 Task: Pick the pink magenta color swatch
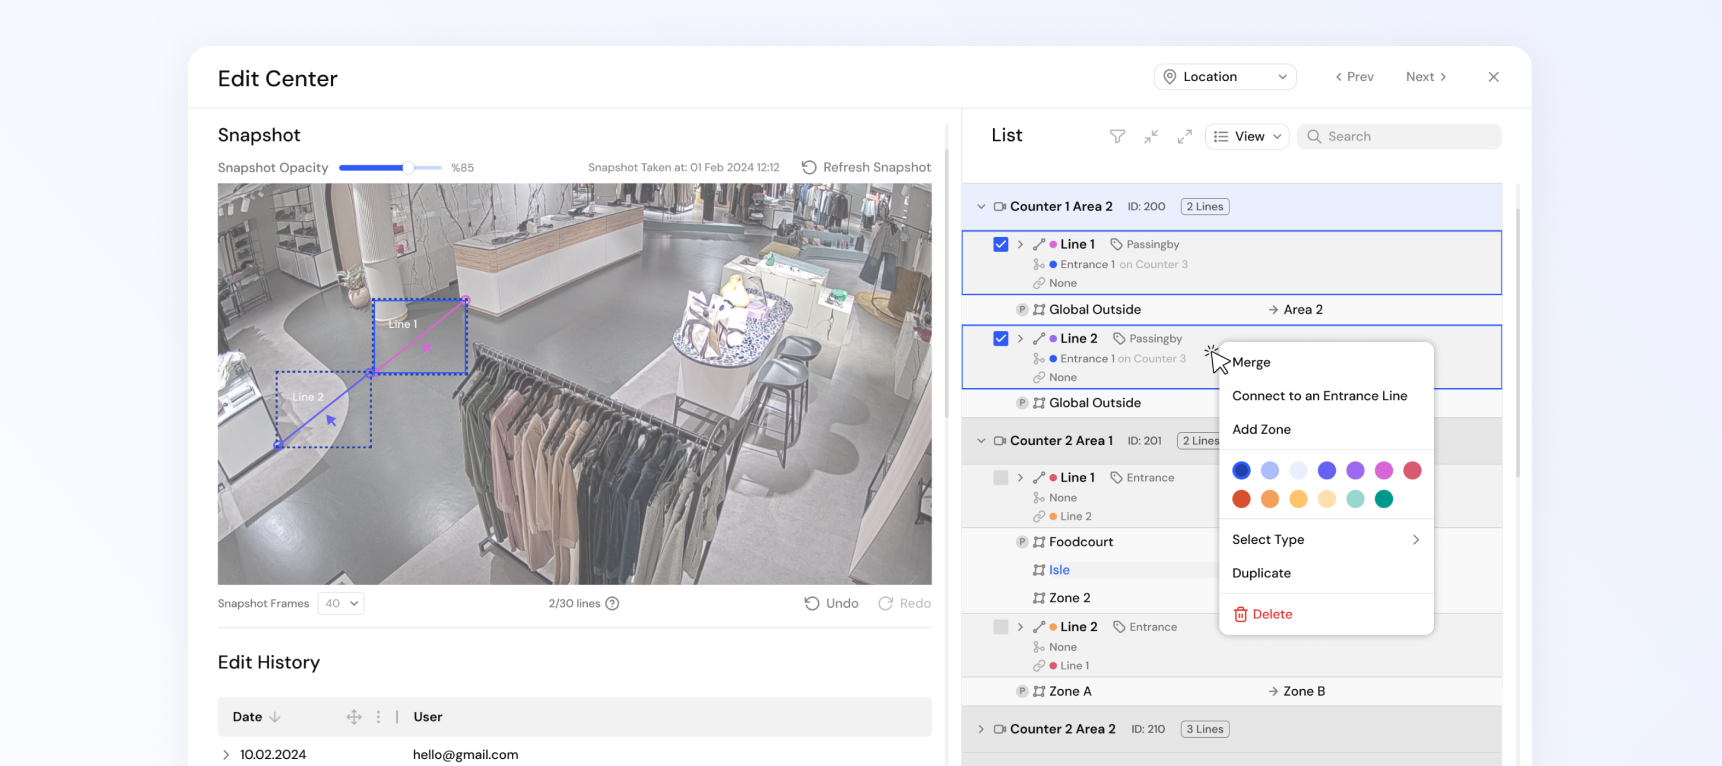1384,471
